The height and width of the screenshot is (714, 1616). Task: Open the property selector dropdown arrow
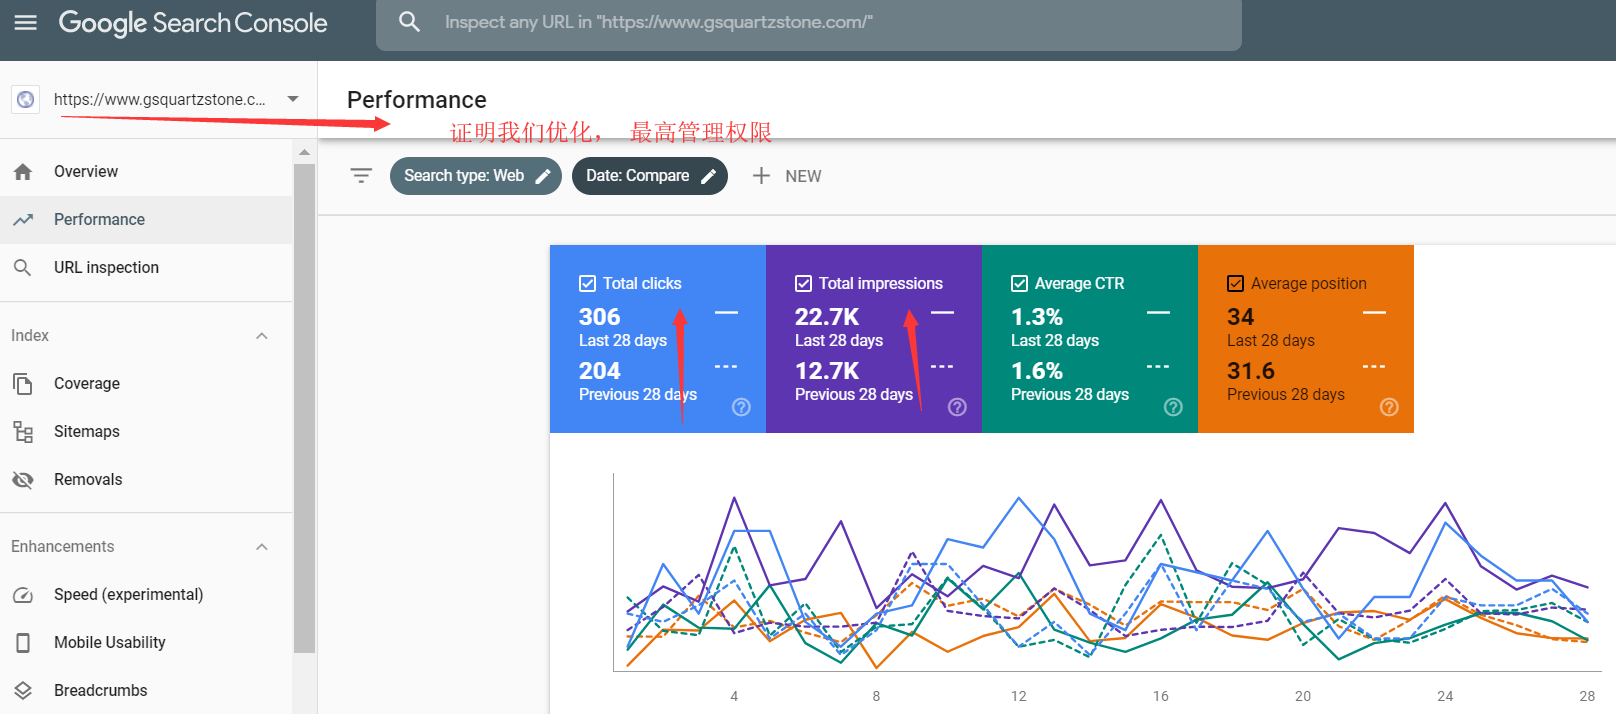click(293, 99)
